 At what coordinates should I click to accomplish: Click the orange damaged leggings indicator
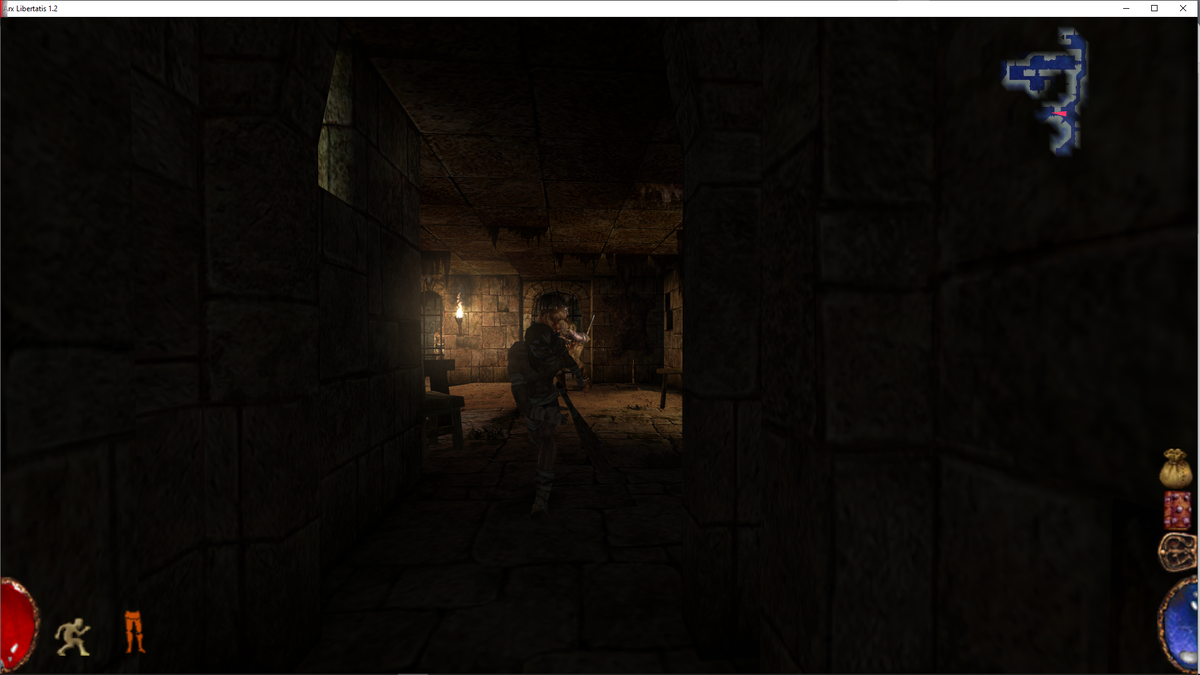tap(135, 632)
